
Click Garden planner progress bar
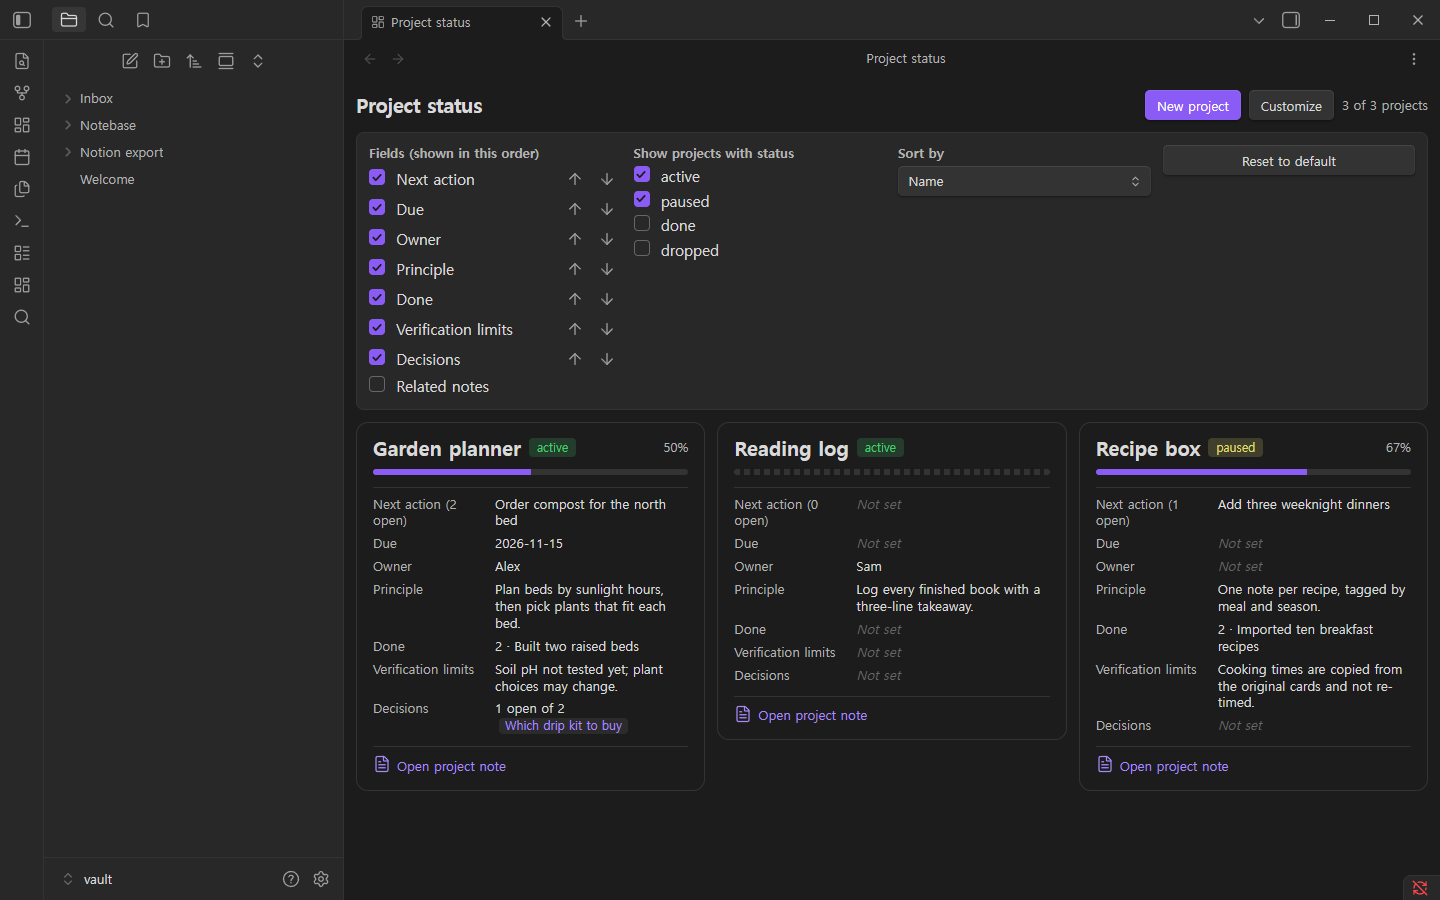pyautogui.click(x=530, y=472)
